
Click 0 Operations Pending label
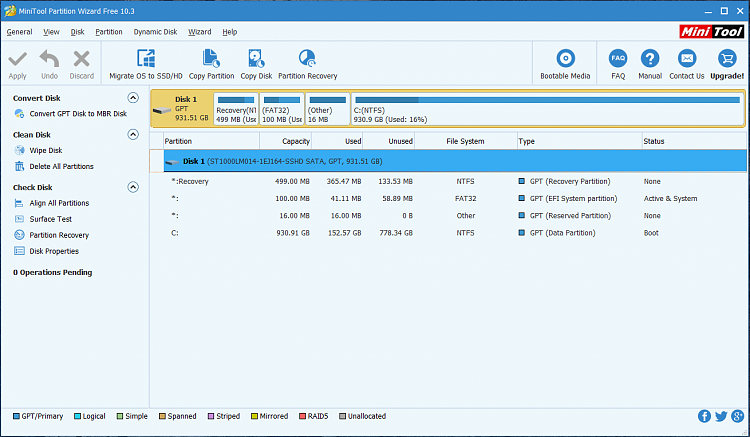point(53,273)
